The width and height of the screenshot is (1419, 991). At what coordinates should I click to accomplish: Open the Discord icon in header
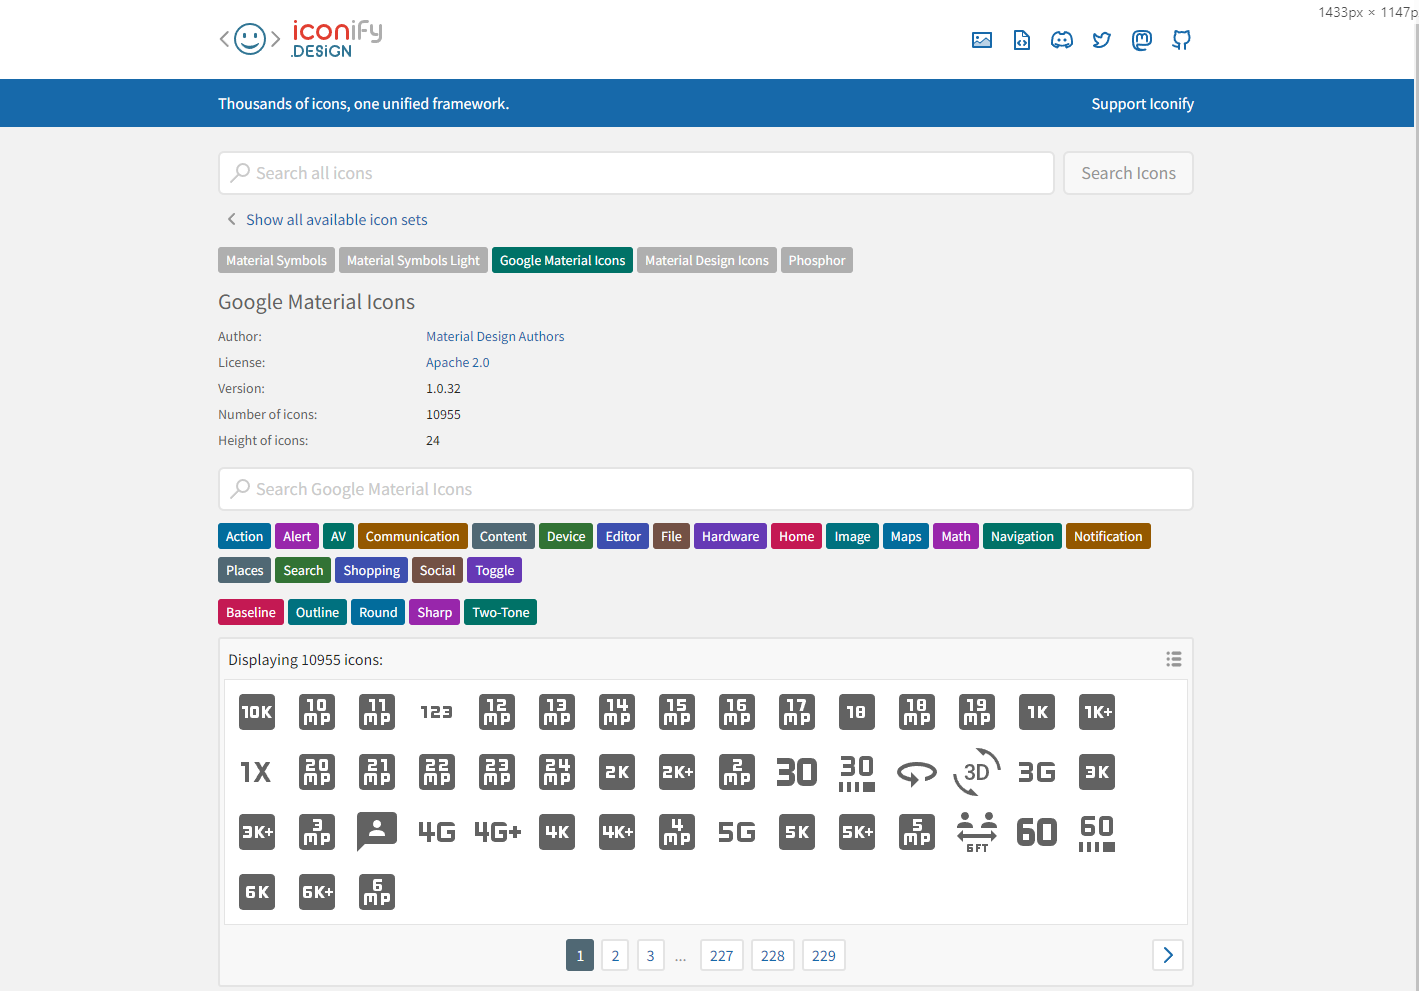click(1061, 40)
